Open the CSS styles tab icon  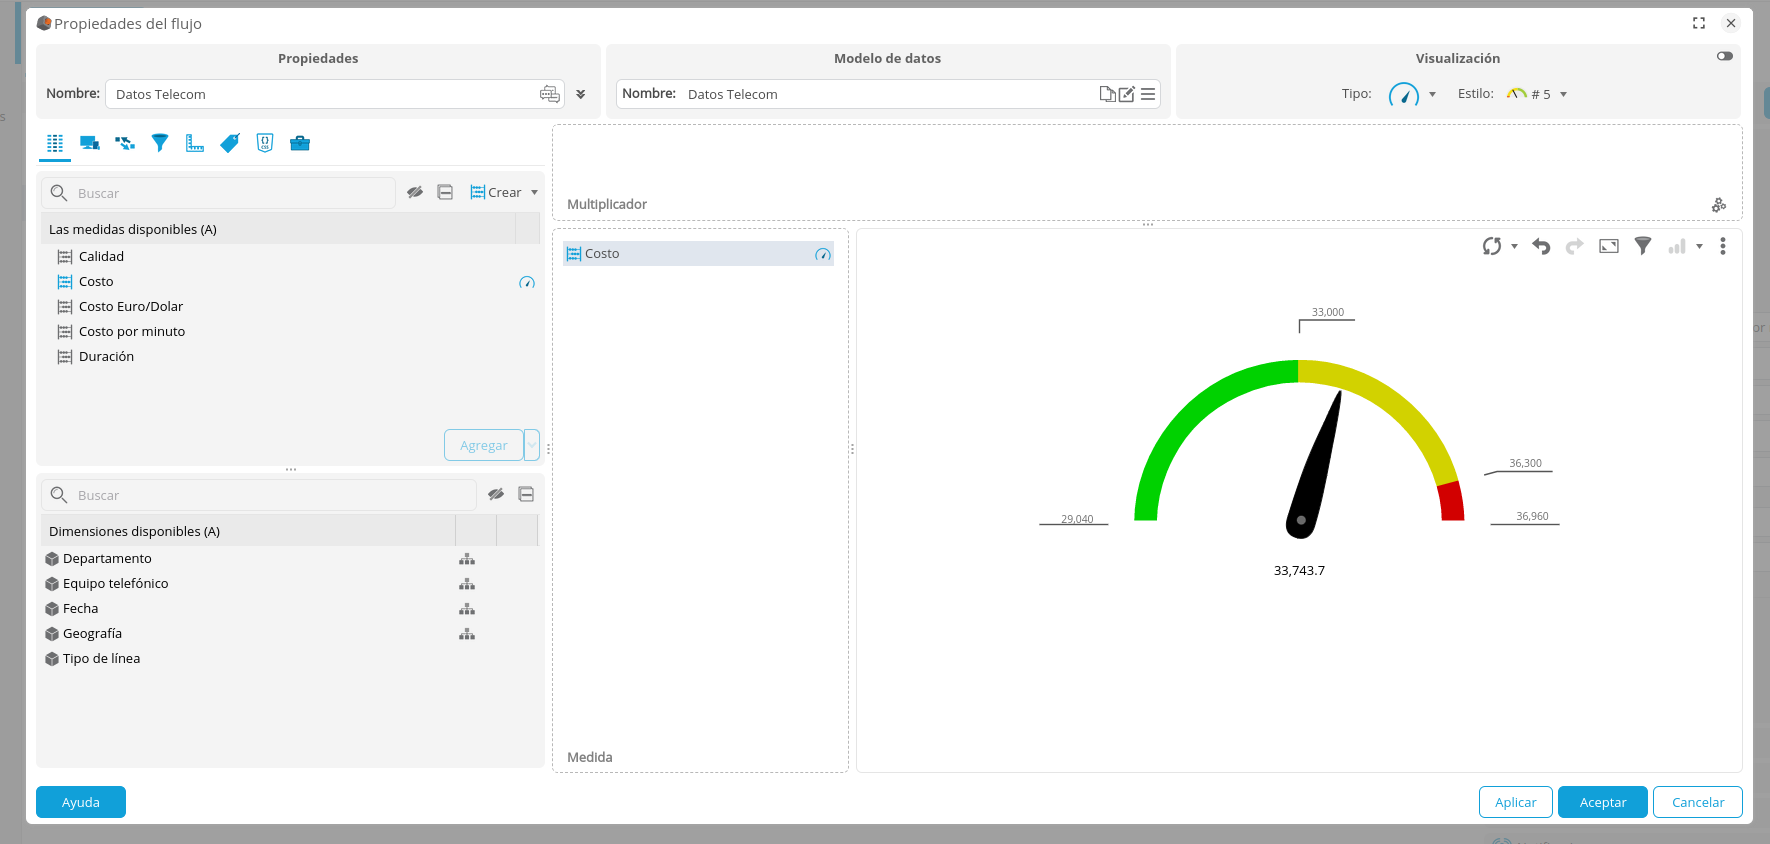click(x=265, y=143)
